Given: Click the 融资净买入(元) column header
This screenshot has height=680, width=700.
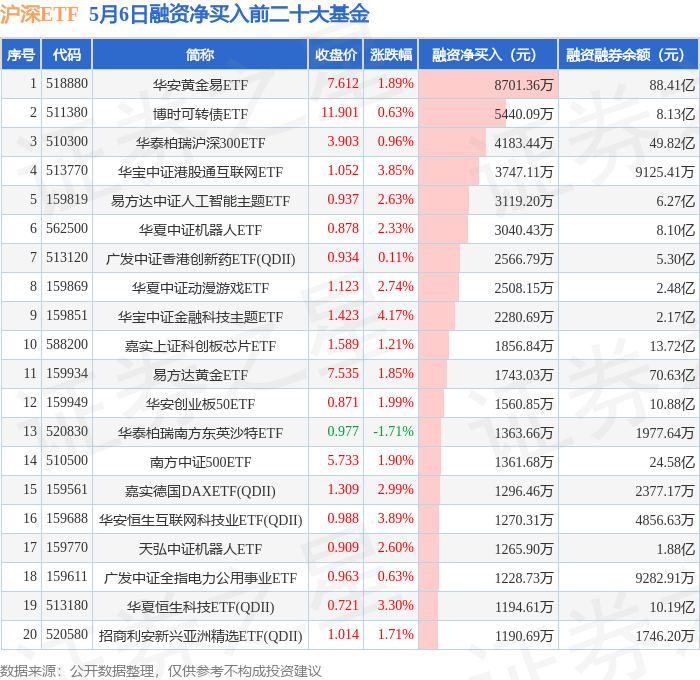Looking at the screenshot, I should [x=488, y=54].
